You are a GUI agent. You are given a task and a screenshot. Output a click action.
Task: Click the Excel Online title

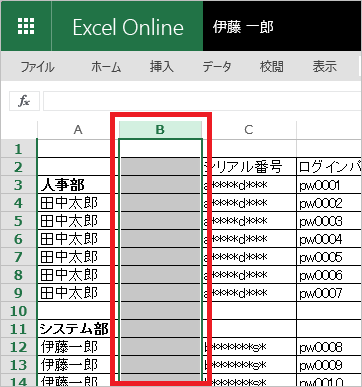[x=128, y=27]
